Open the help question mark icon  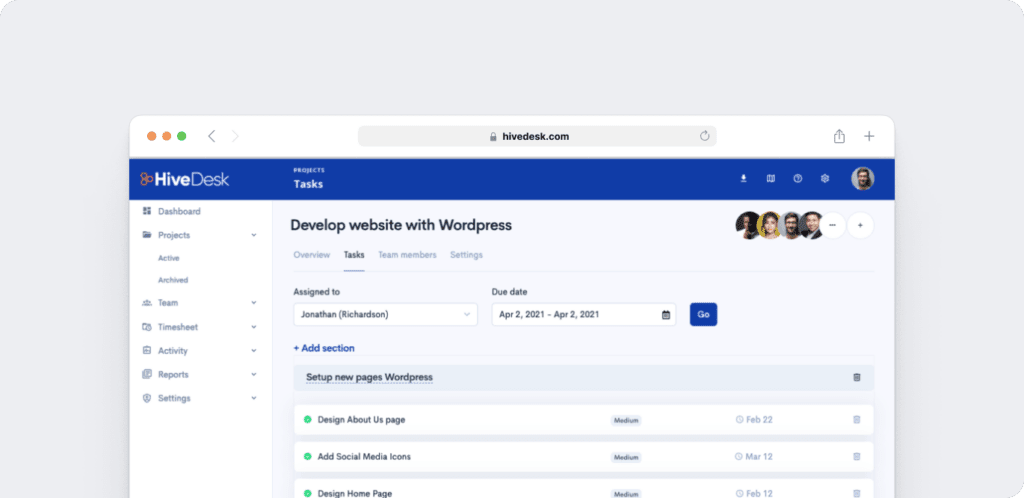click(798, 179)
